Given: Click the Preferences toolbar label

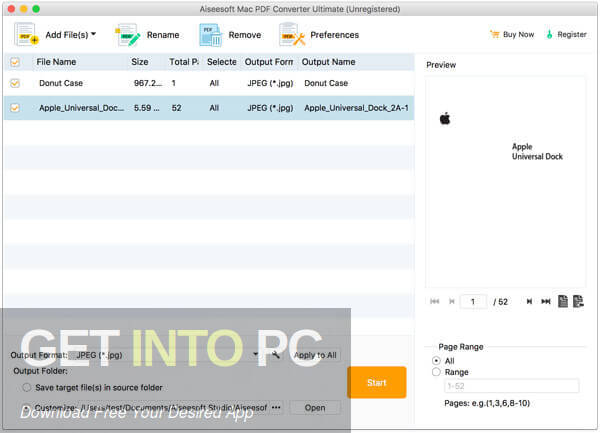Looking at the screenshot, I should (334, 35).
